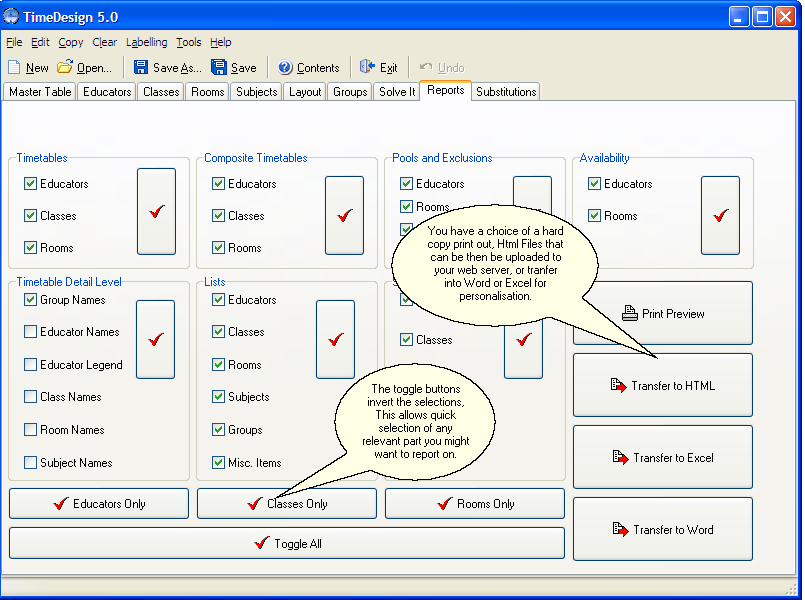Uncheck Classes in Lists group
The height and width of the screenshot is (600, 805).
218,332
